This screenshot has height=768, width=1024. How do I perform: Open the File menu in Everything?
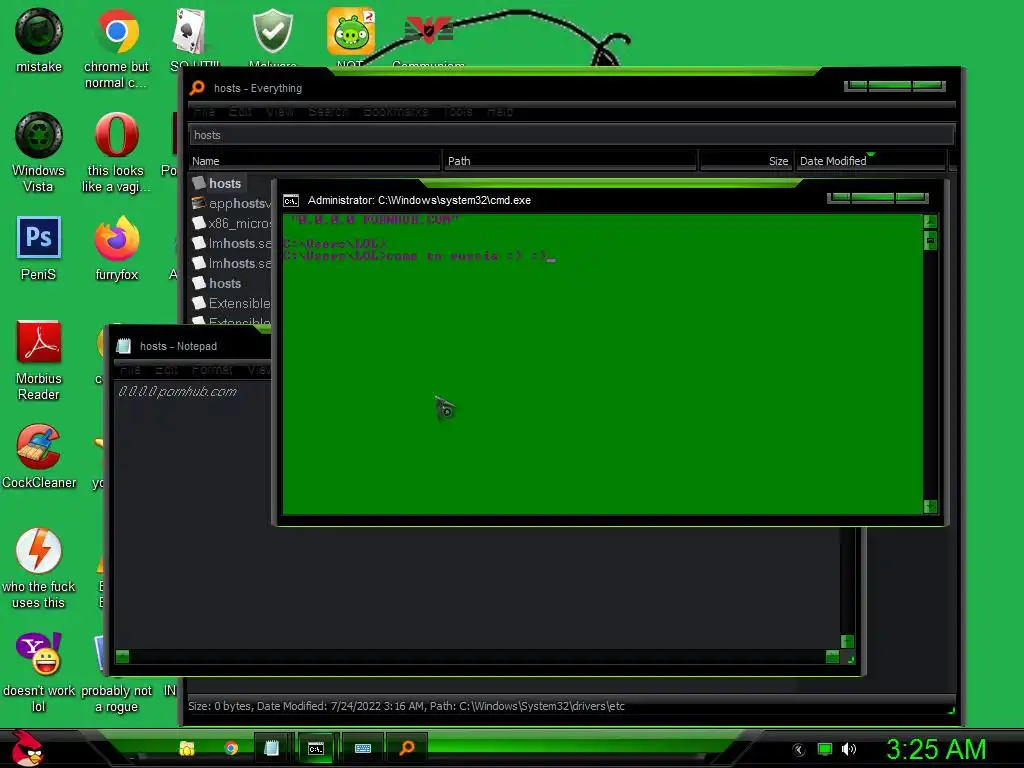(204, 111)
